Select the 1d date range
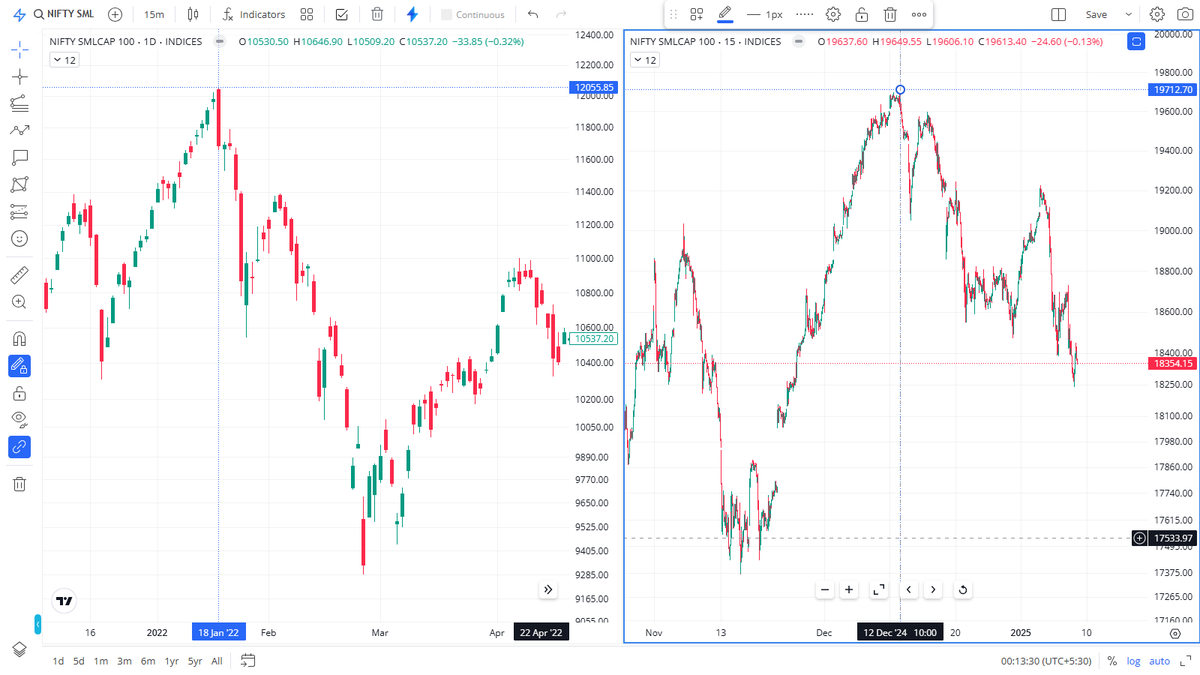Screen dimensions: 1200x675 pyautogui.click(x=58, y=661)
